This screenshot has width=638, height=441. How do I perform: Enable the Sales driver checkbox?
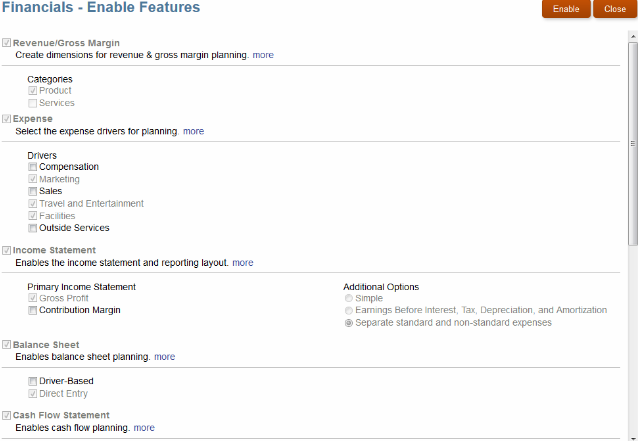[x=33, y=191]
